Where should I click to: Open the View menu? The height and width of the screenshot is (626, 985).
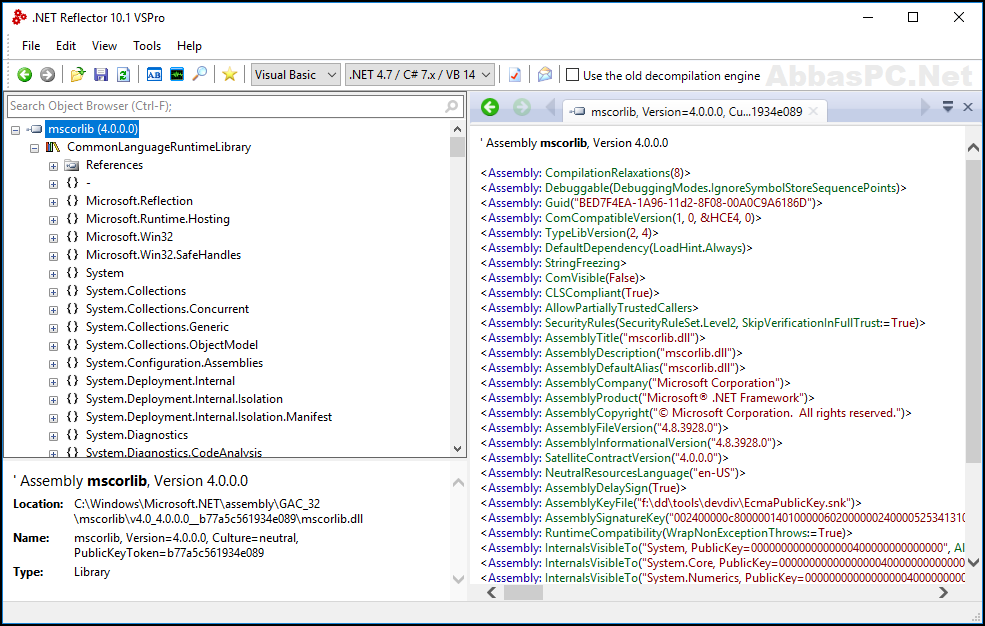click(104, 46)
